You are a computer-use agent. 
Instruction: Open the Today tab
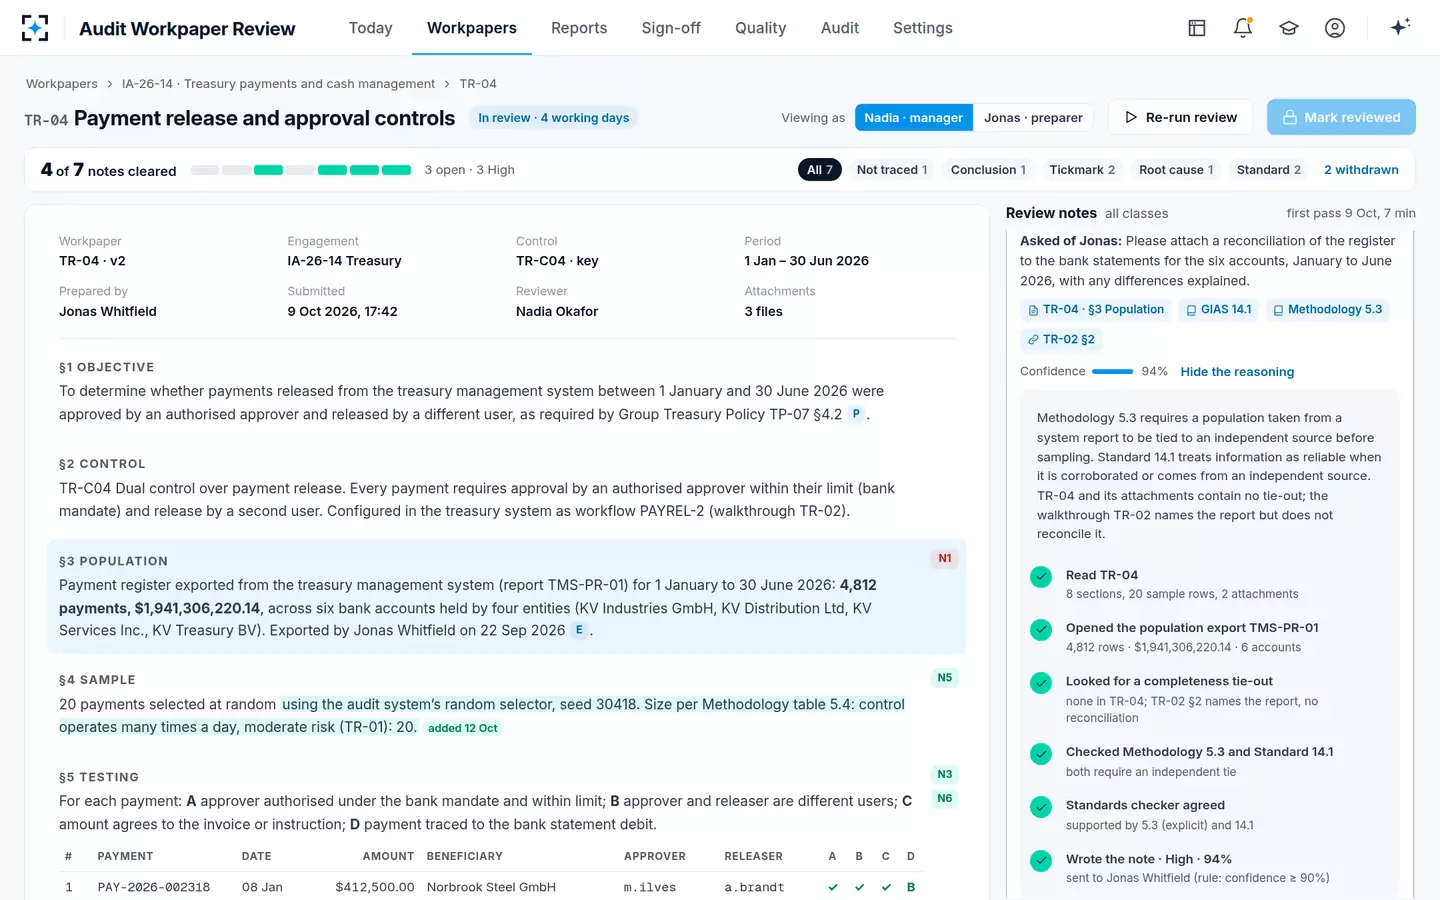pos(370,28)
